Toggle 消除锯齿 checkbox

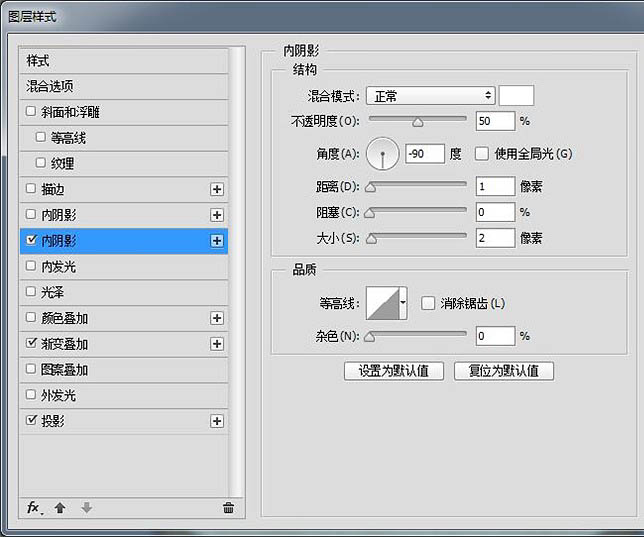[428, 304]
